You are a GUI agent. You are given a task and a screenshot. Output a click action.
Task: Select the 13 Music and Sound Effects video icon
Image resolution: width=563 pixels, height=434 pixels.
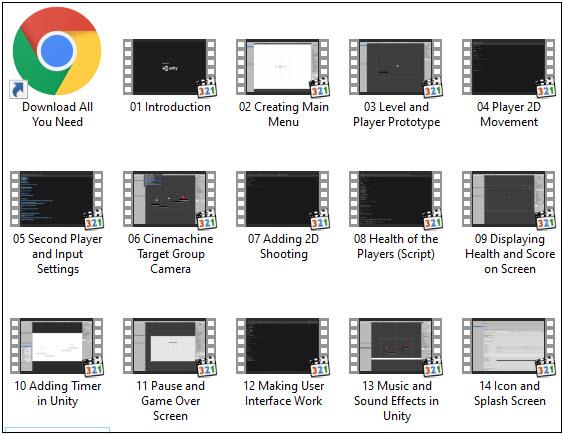tap(396, 346)
